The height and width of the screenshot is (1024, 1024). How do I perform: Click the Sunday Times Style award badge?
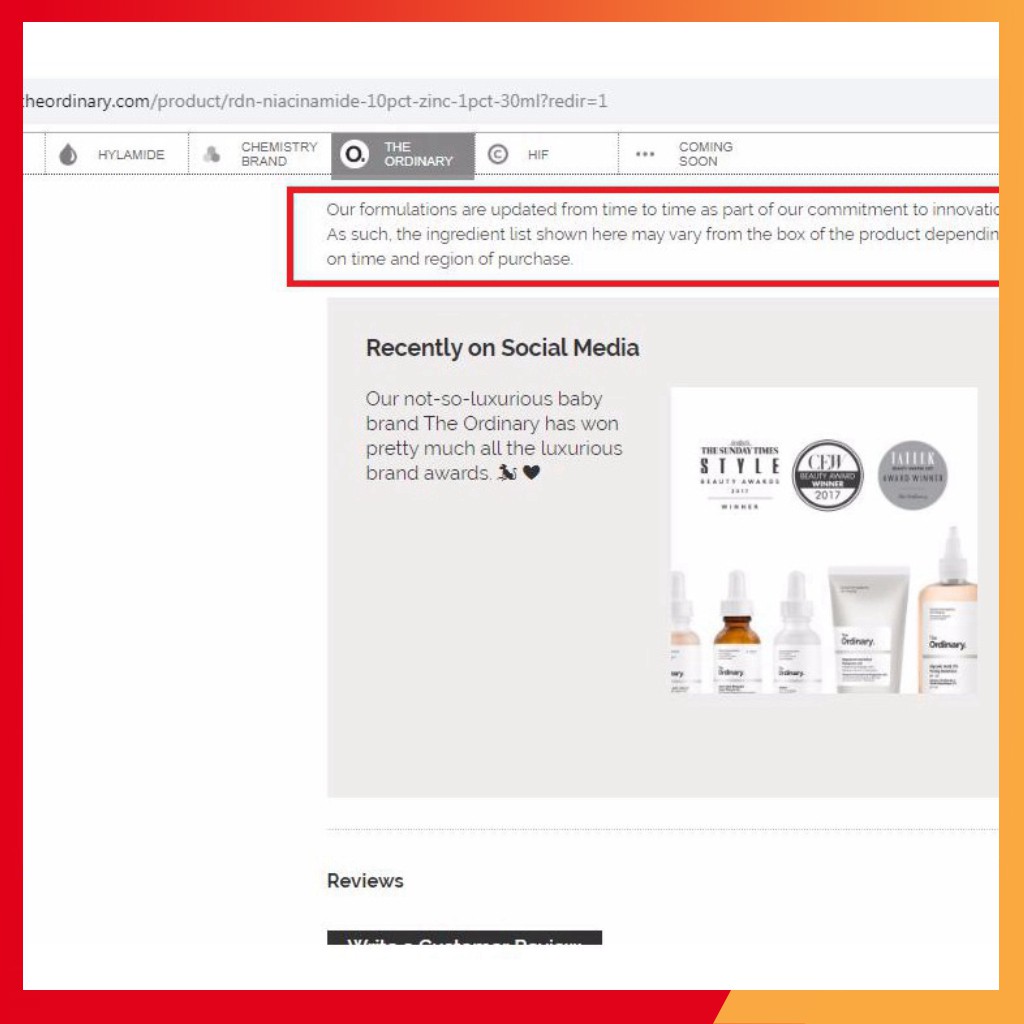(x=739, y=476)
